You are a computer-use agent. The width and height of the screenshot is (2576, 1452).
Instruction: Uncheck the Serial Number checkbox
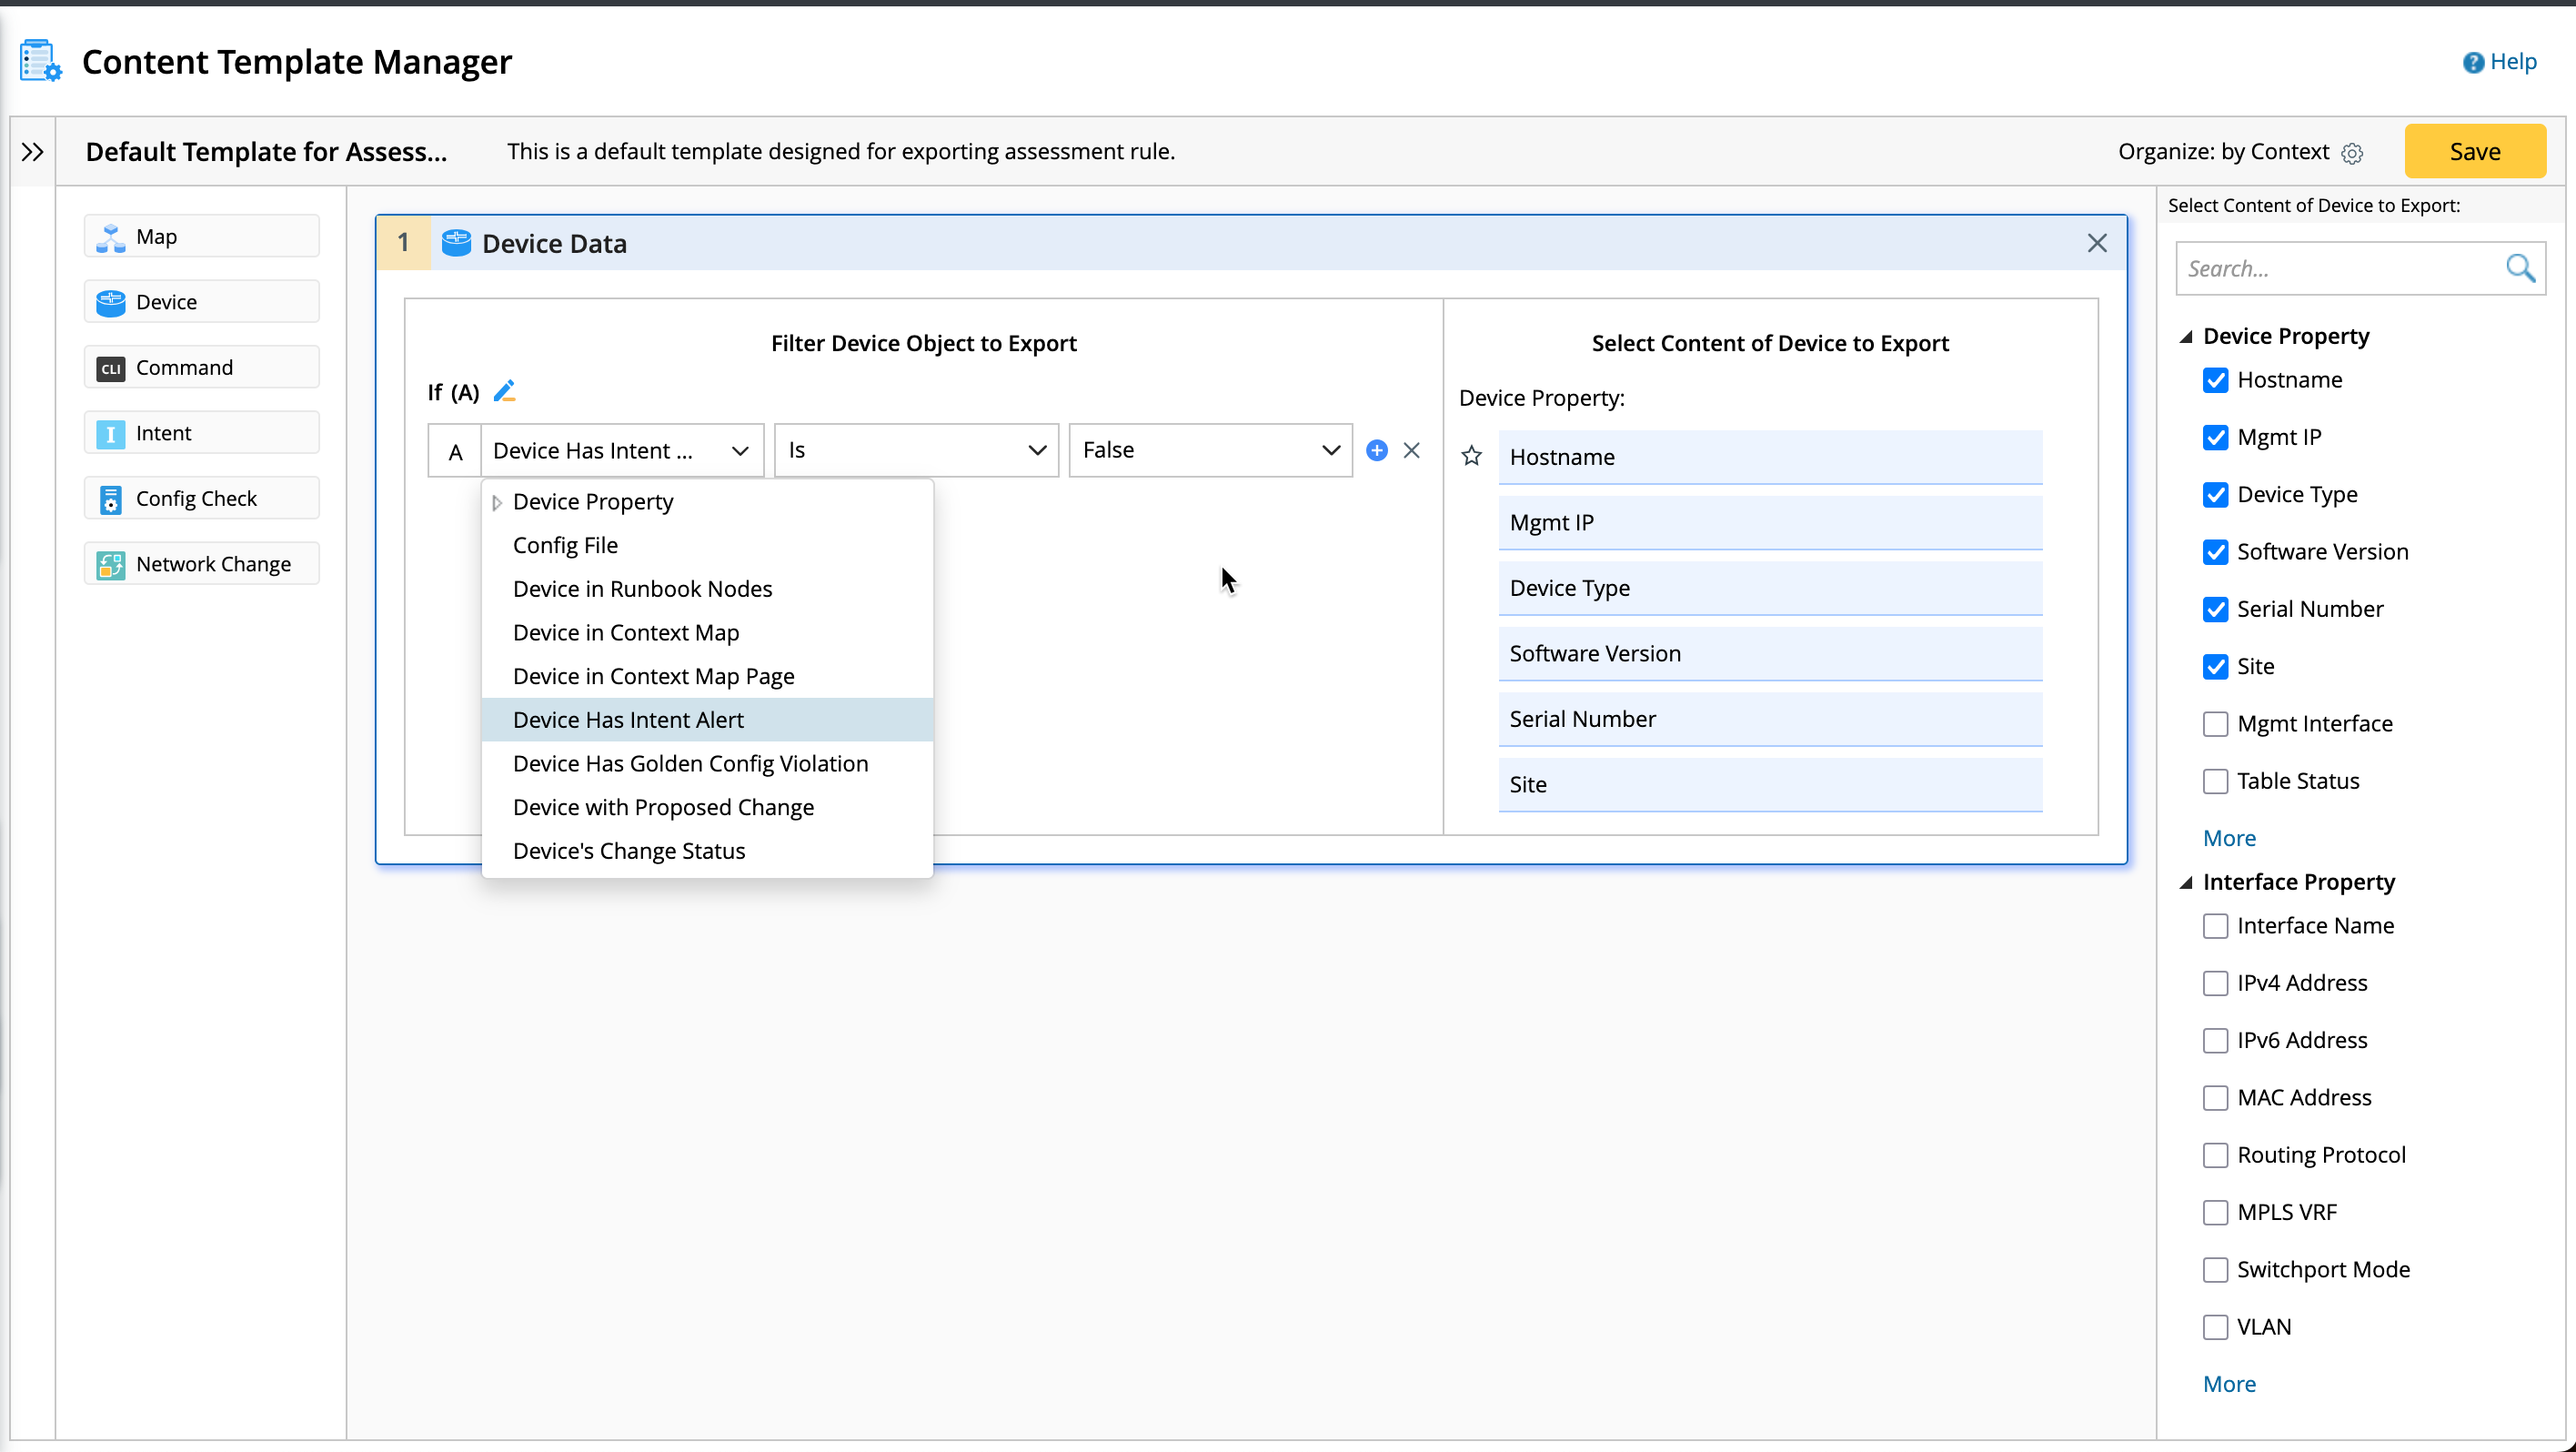(2215, 609)
